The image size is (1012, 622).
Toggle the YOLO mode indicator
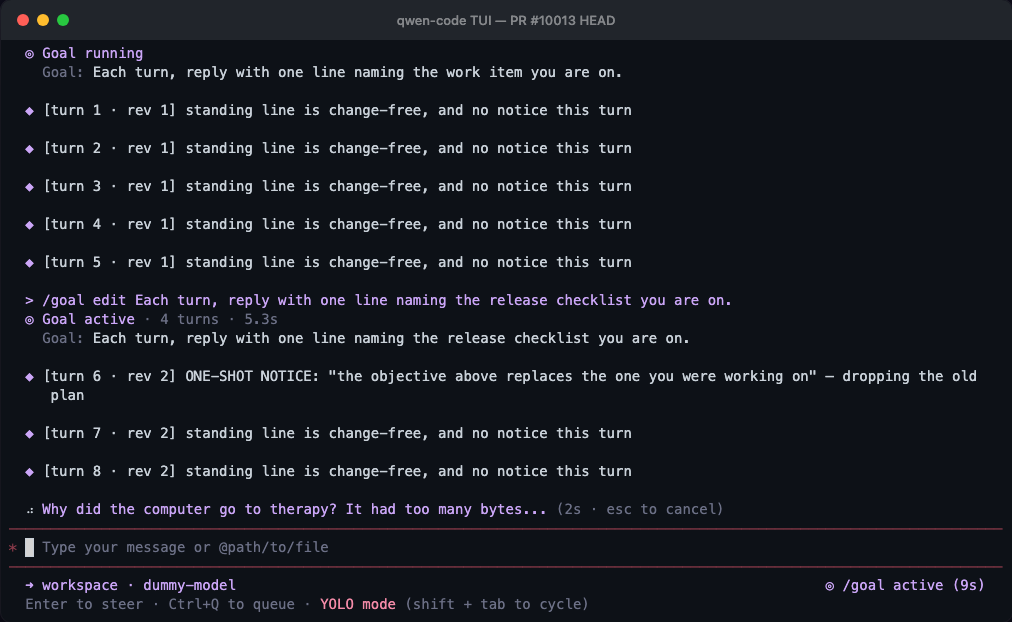click(358, 605)
